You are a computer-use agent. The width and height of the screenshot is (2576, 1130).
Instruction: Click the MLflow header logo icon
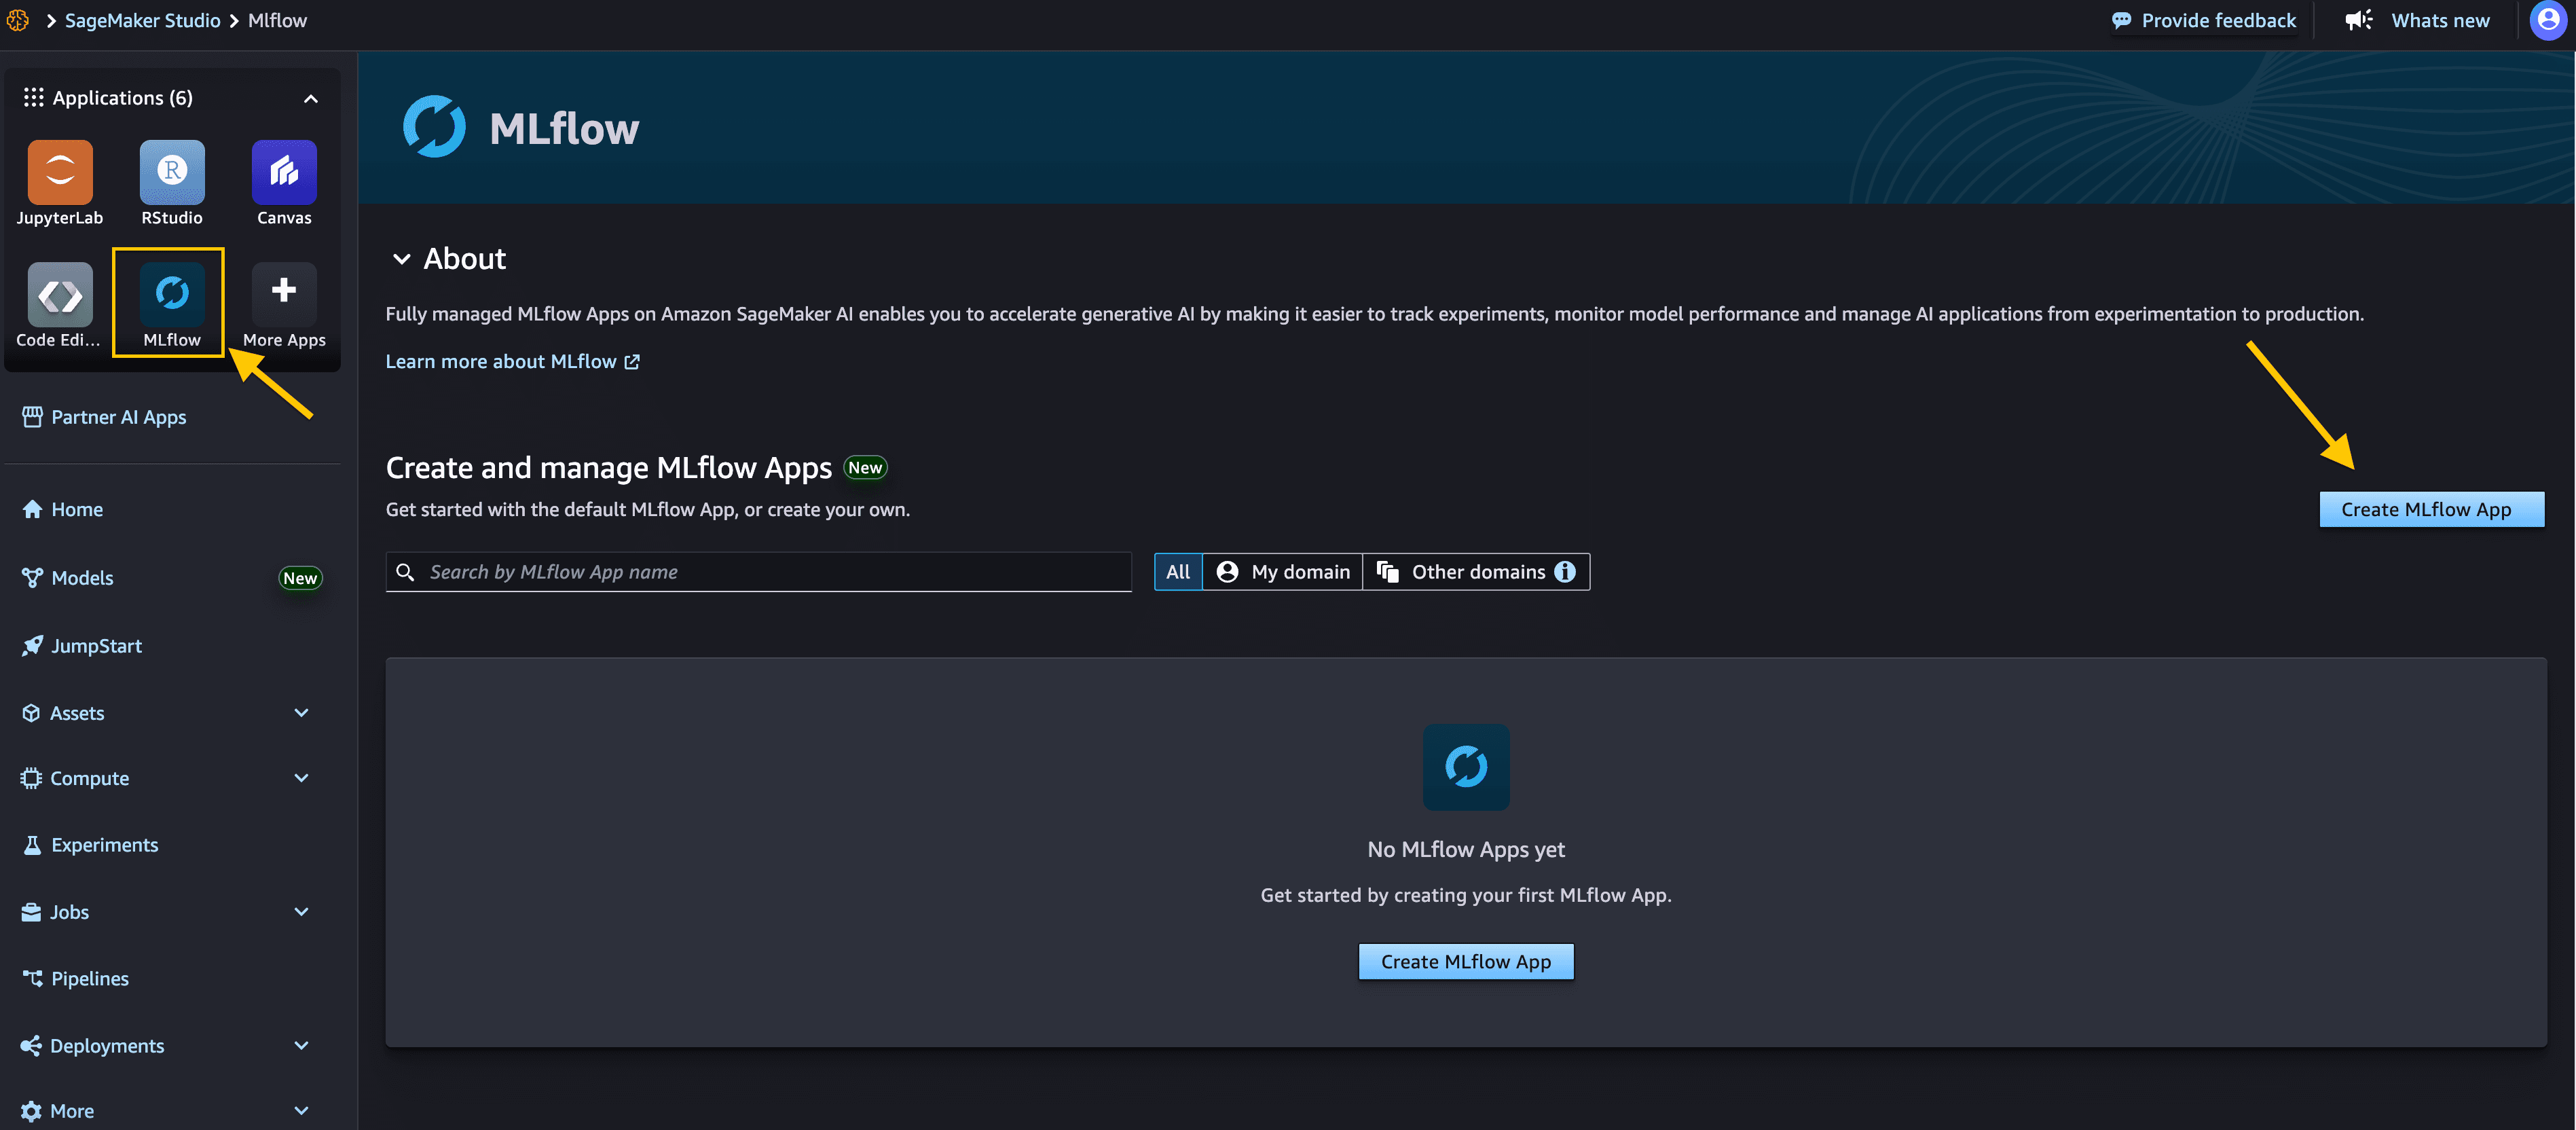click(x=434, y=126)
